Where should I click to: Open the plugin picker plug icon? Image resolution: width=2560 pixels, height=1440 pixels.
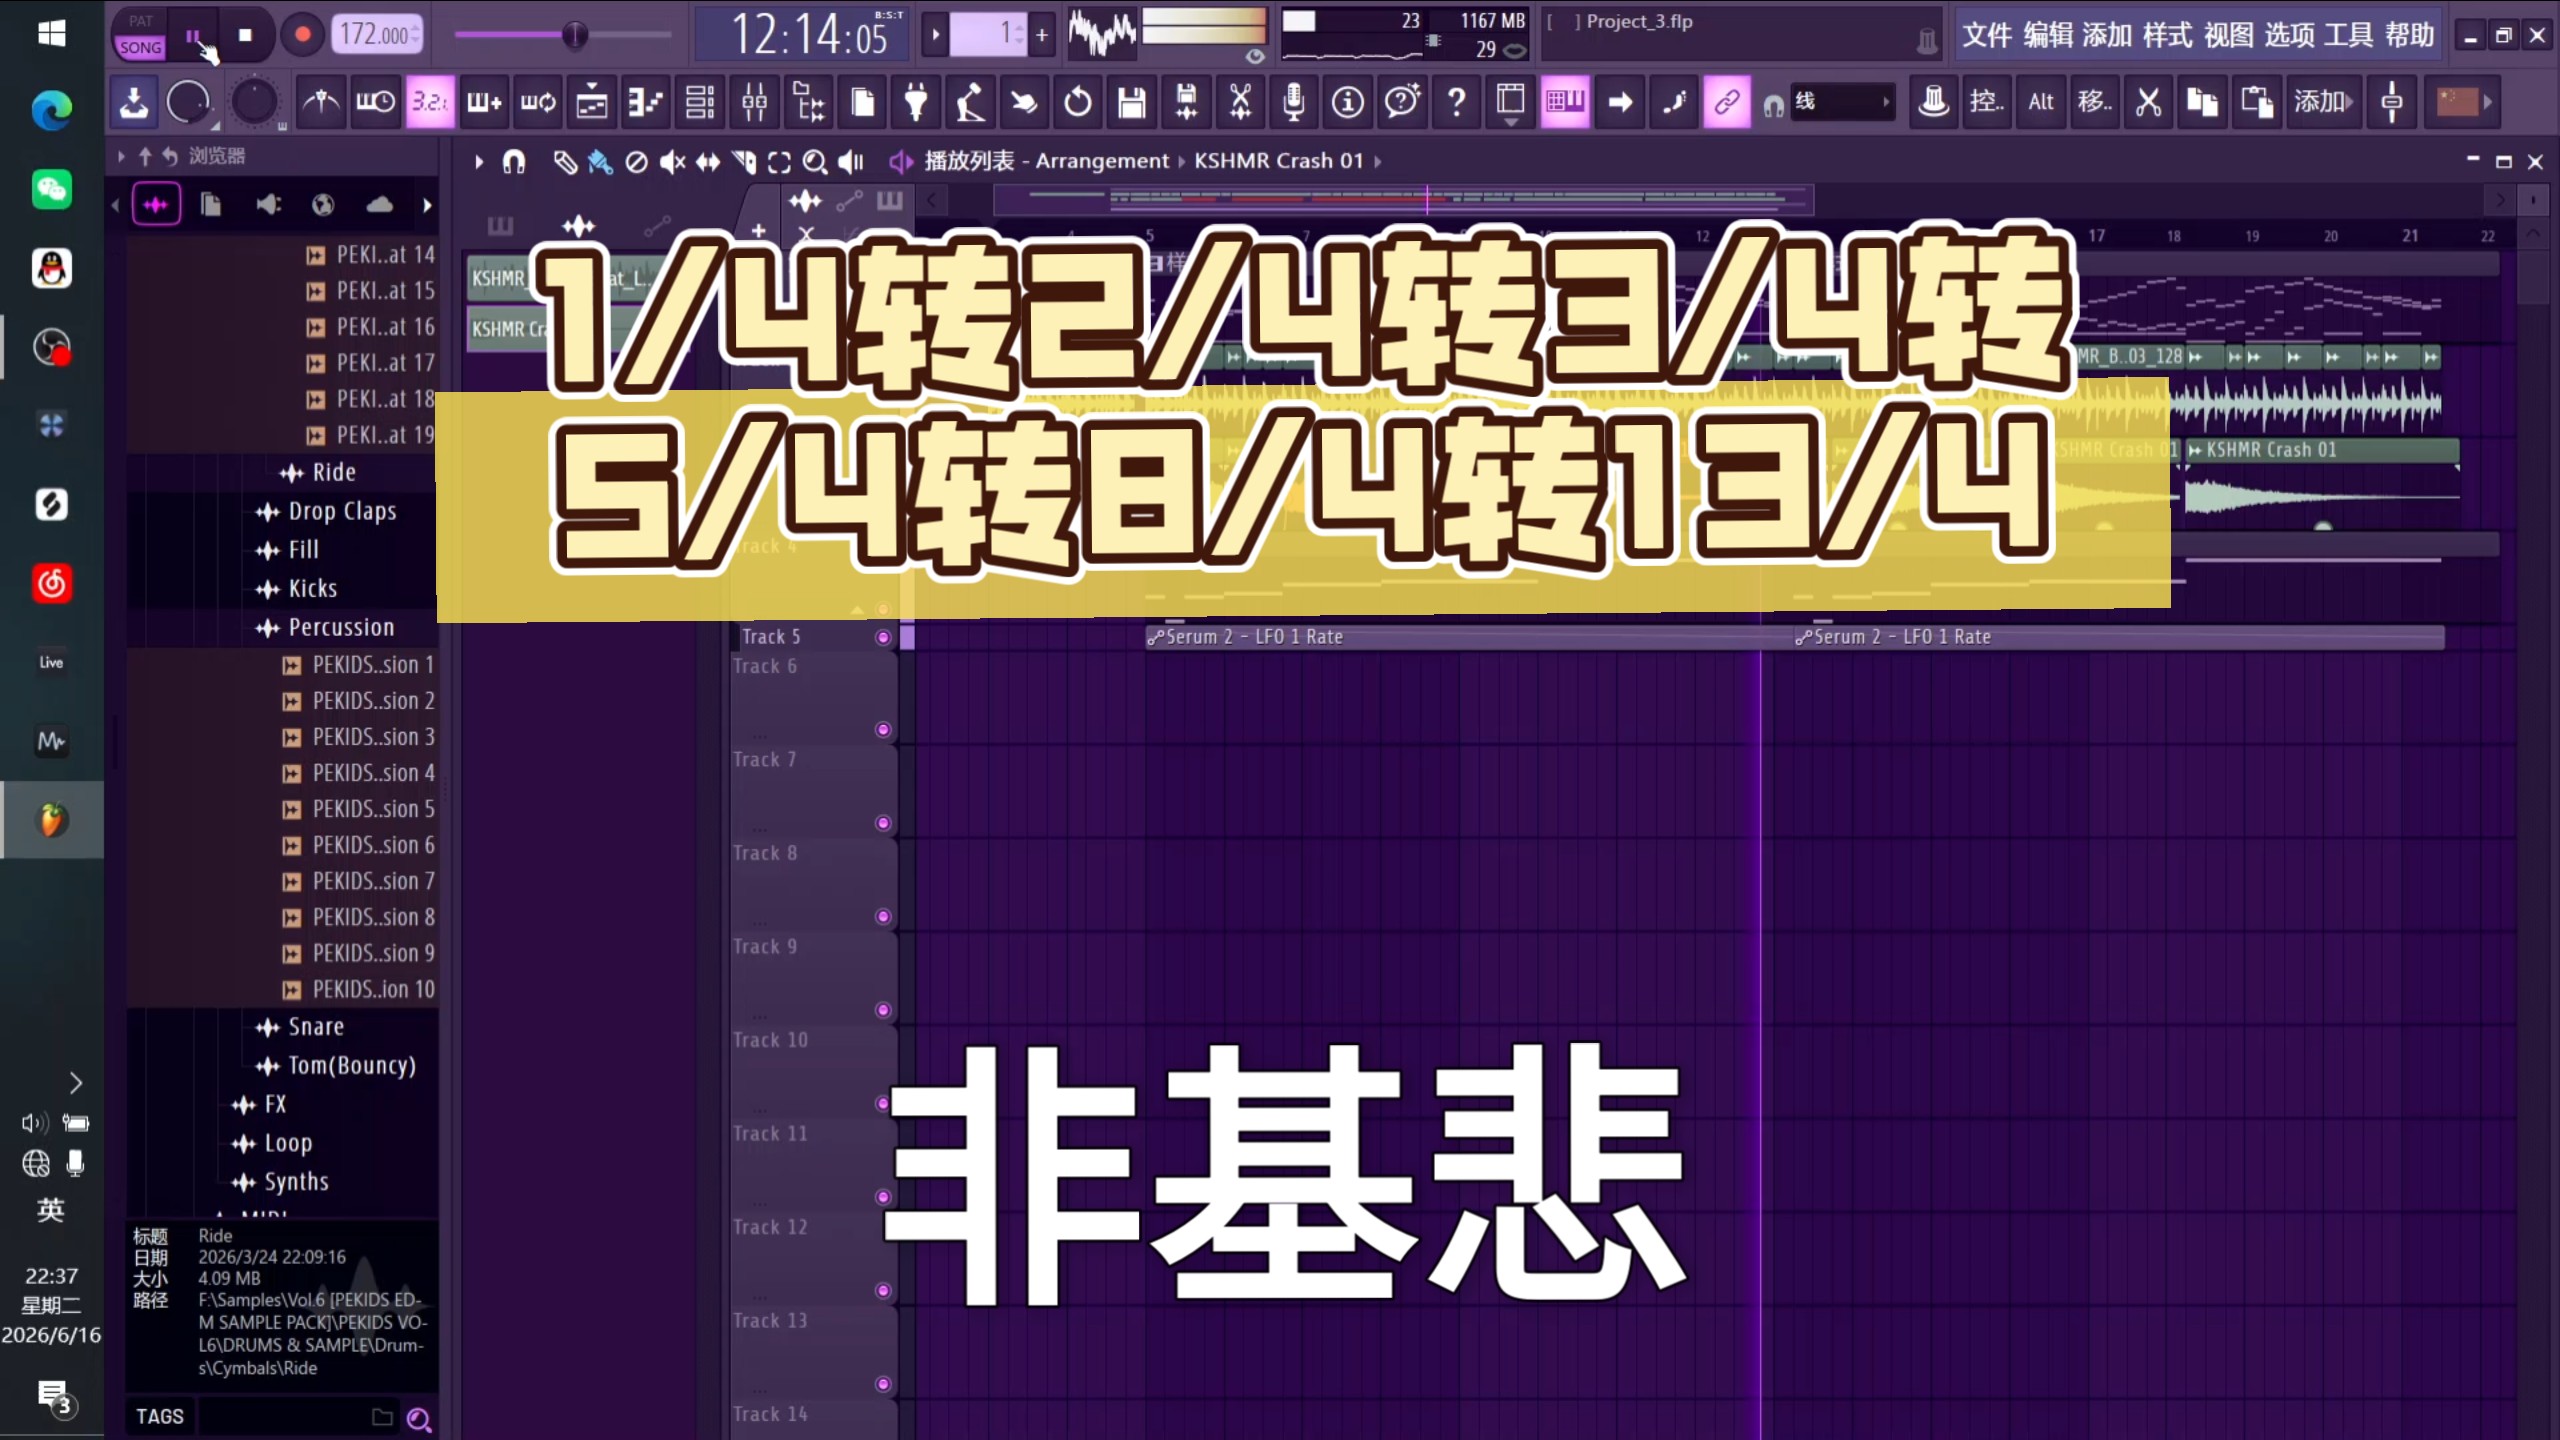(916, 101)
